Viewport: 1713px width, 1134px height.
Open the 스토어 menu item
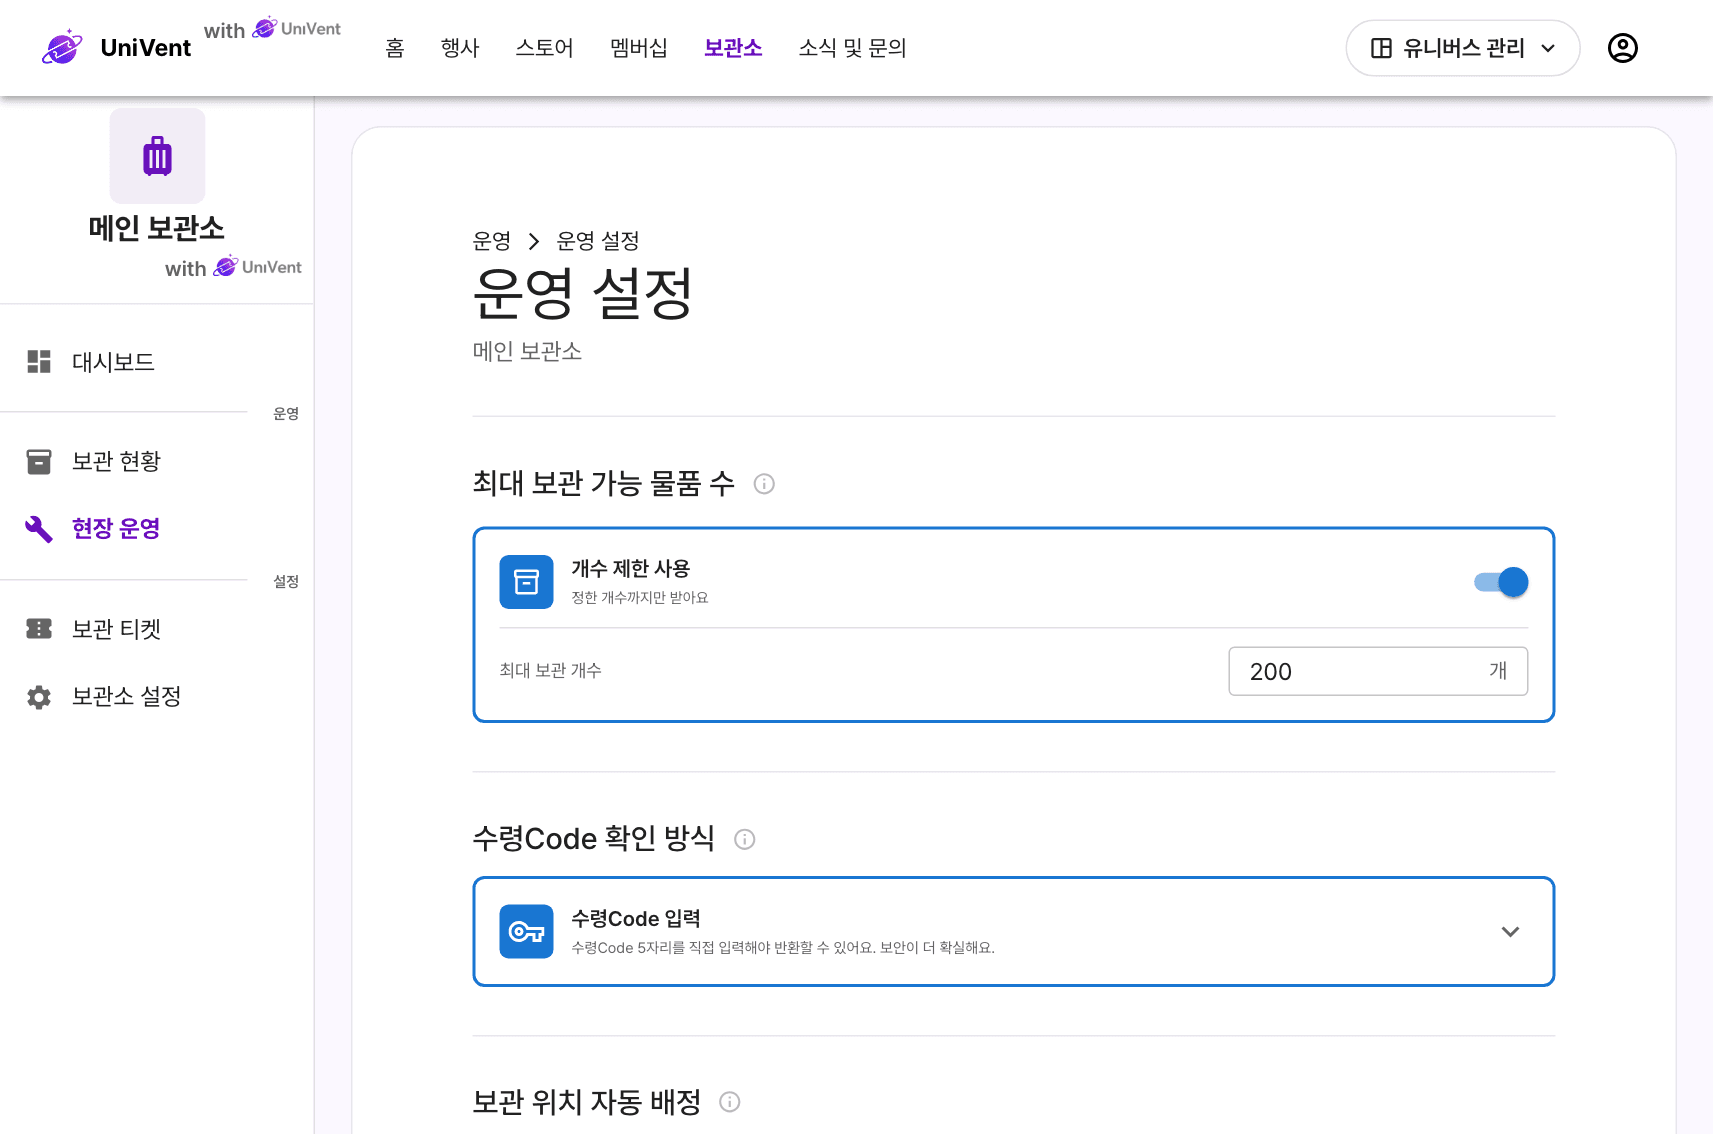[544, 48]
